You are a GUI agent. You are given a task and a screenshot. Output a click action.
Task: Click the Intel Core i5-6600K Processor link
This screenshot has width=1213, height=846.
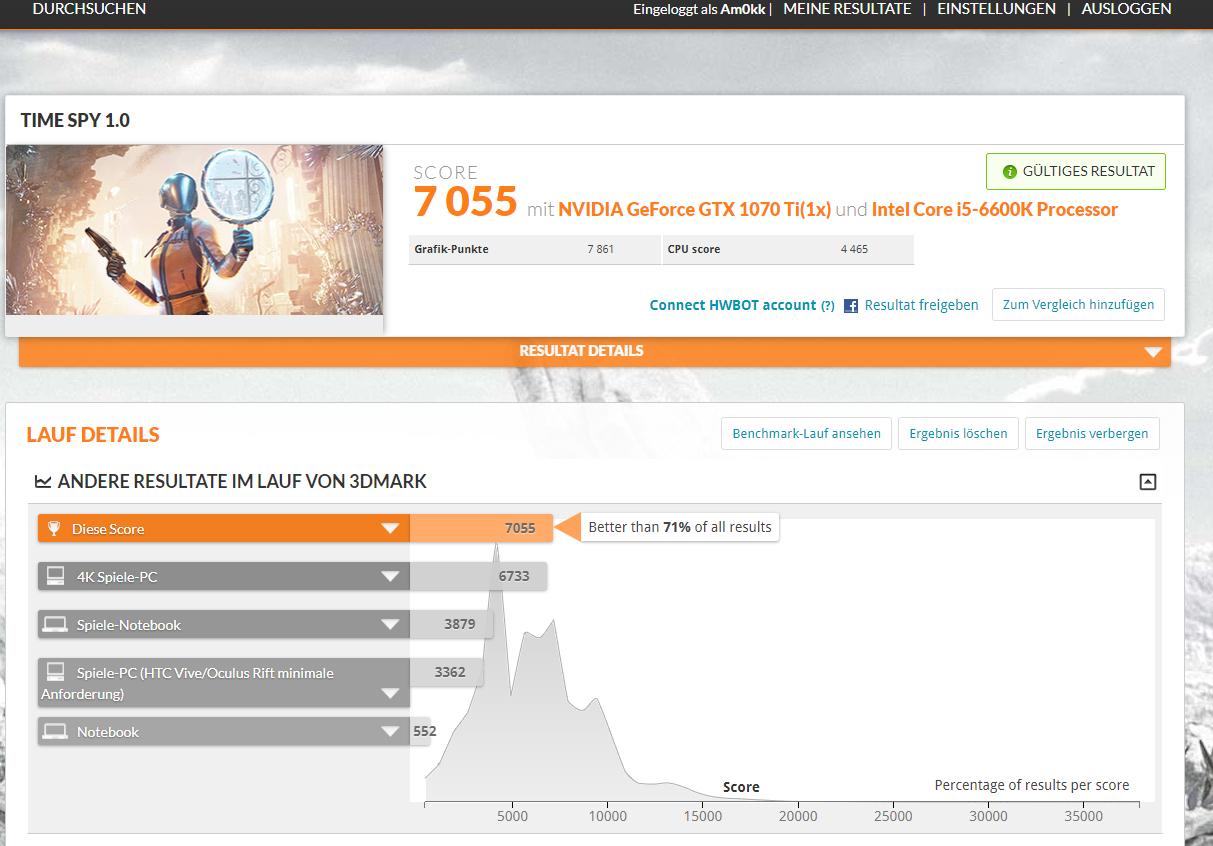(x=995, y=210)
